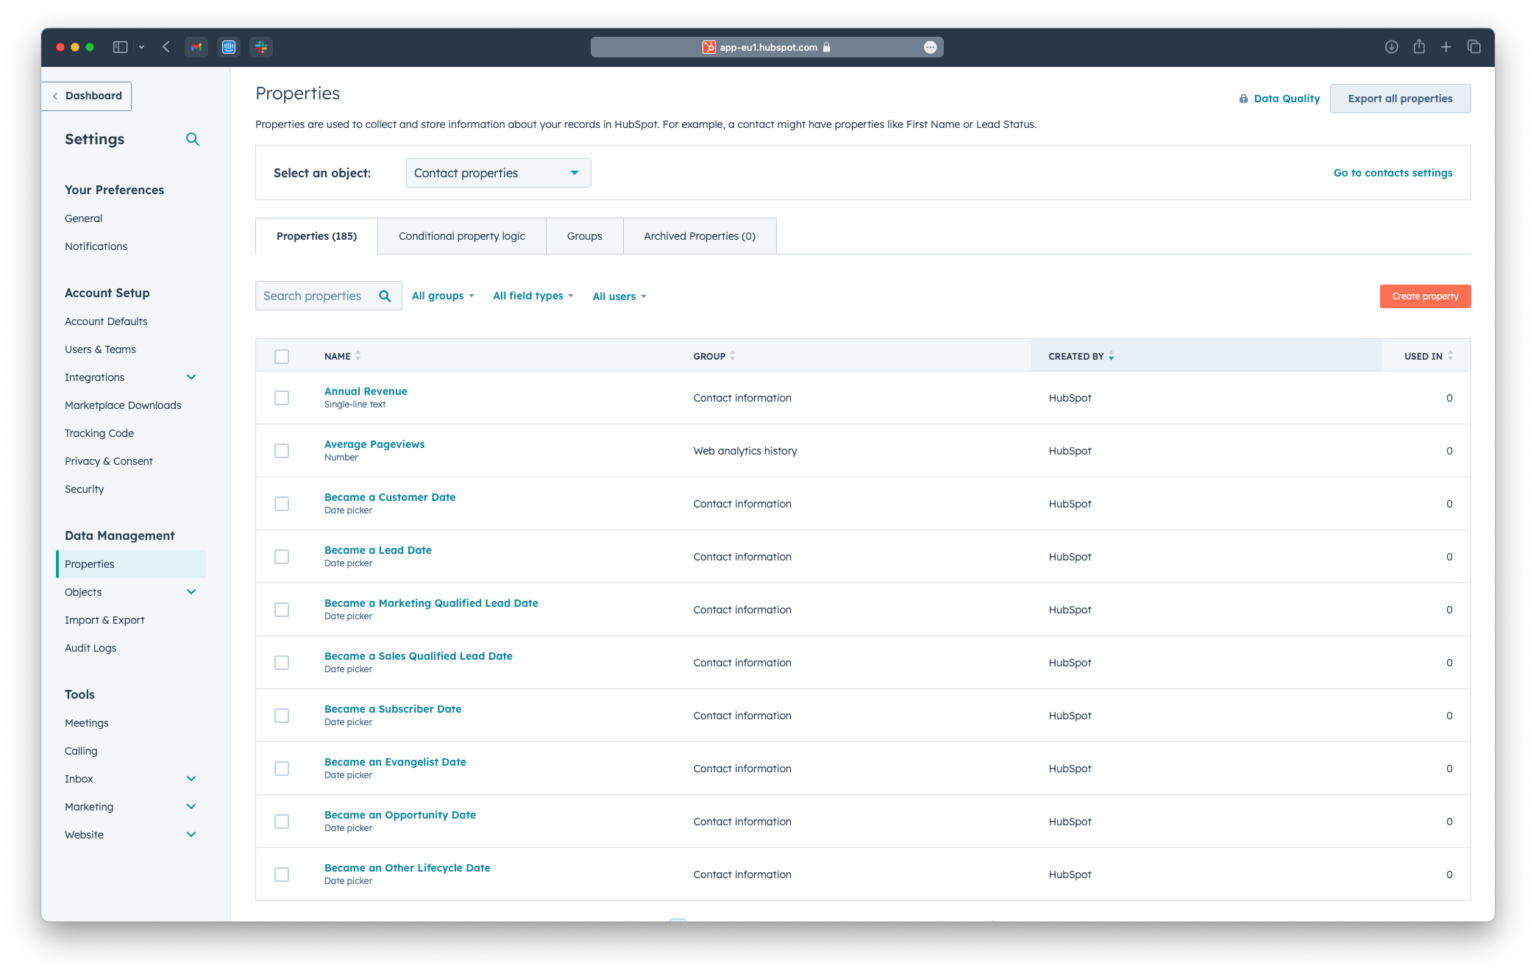Click the Create property button

tap(1424, 296)
